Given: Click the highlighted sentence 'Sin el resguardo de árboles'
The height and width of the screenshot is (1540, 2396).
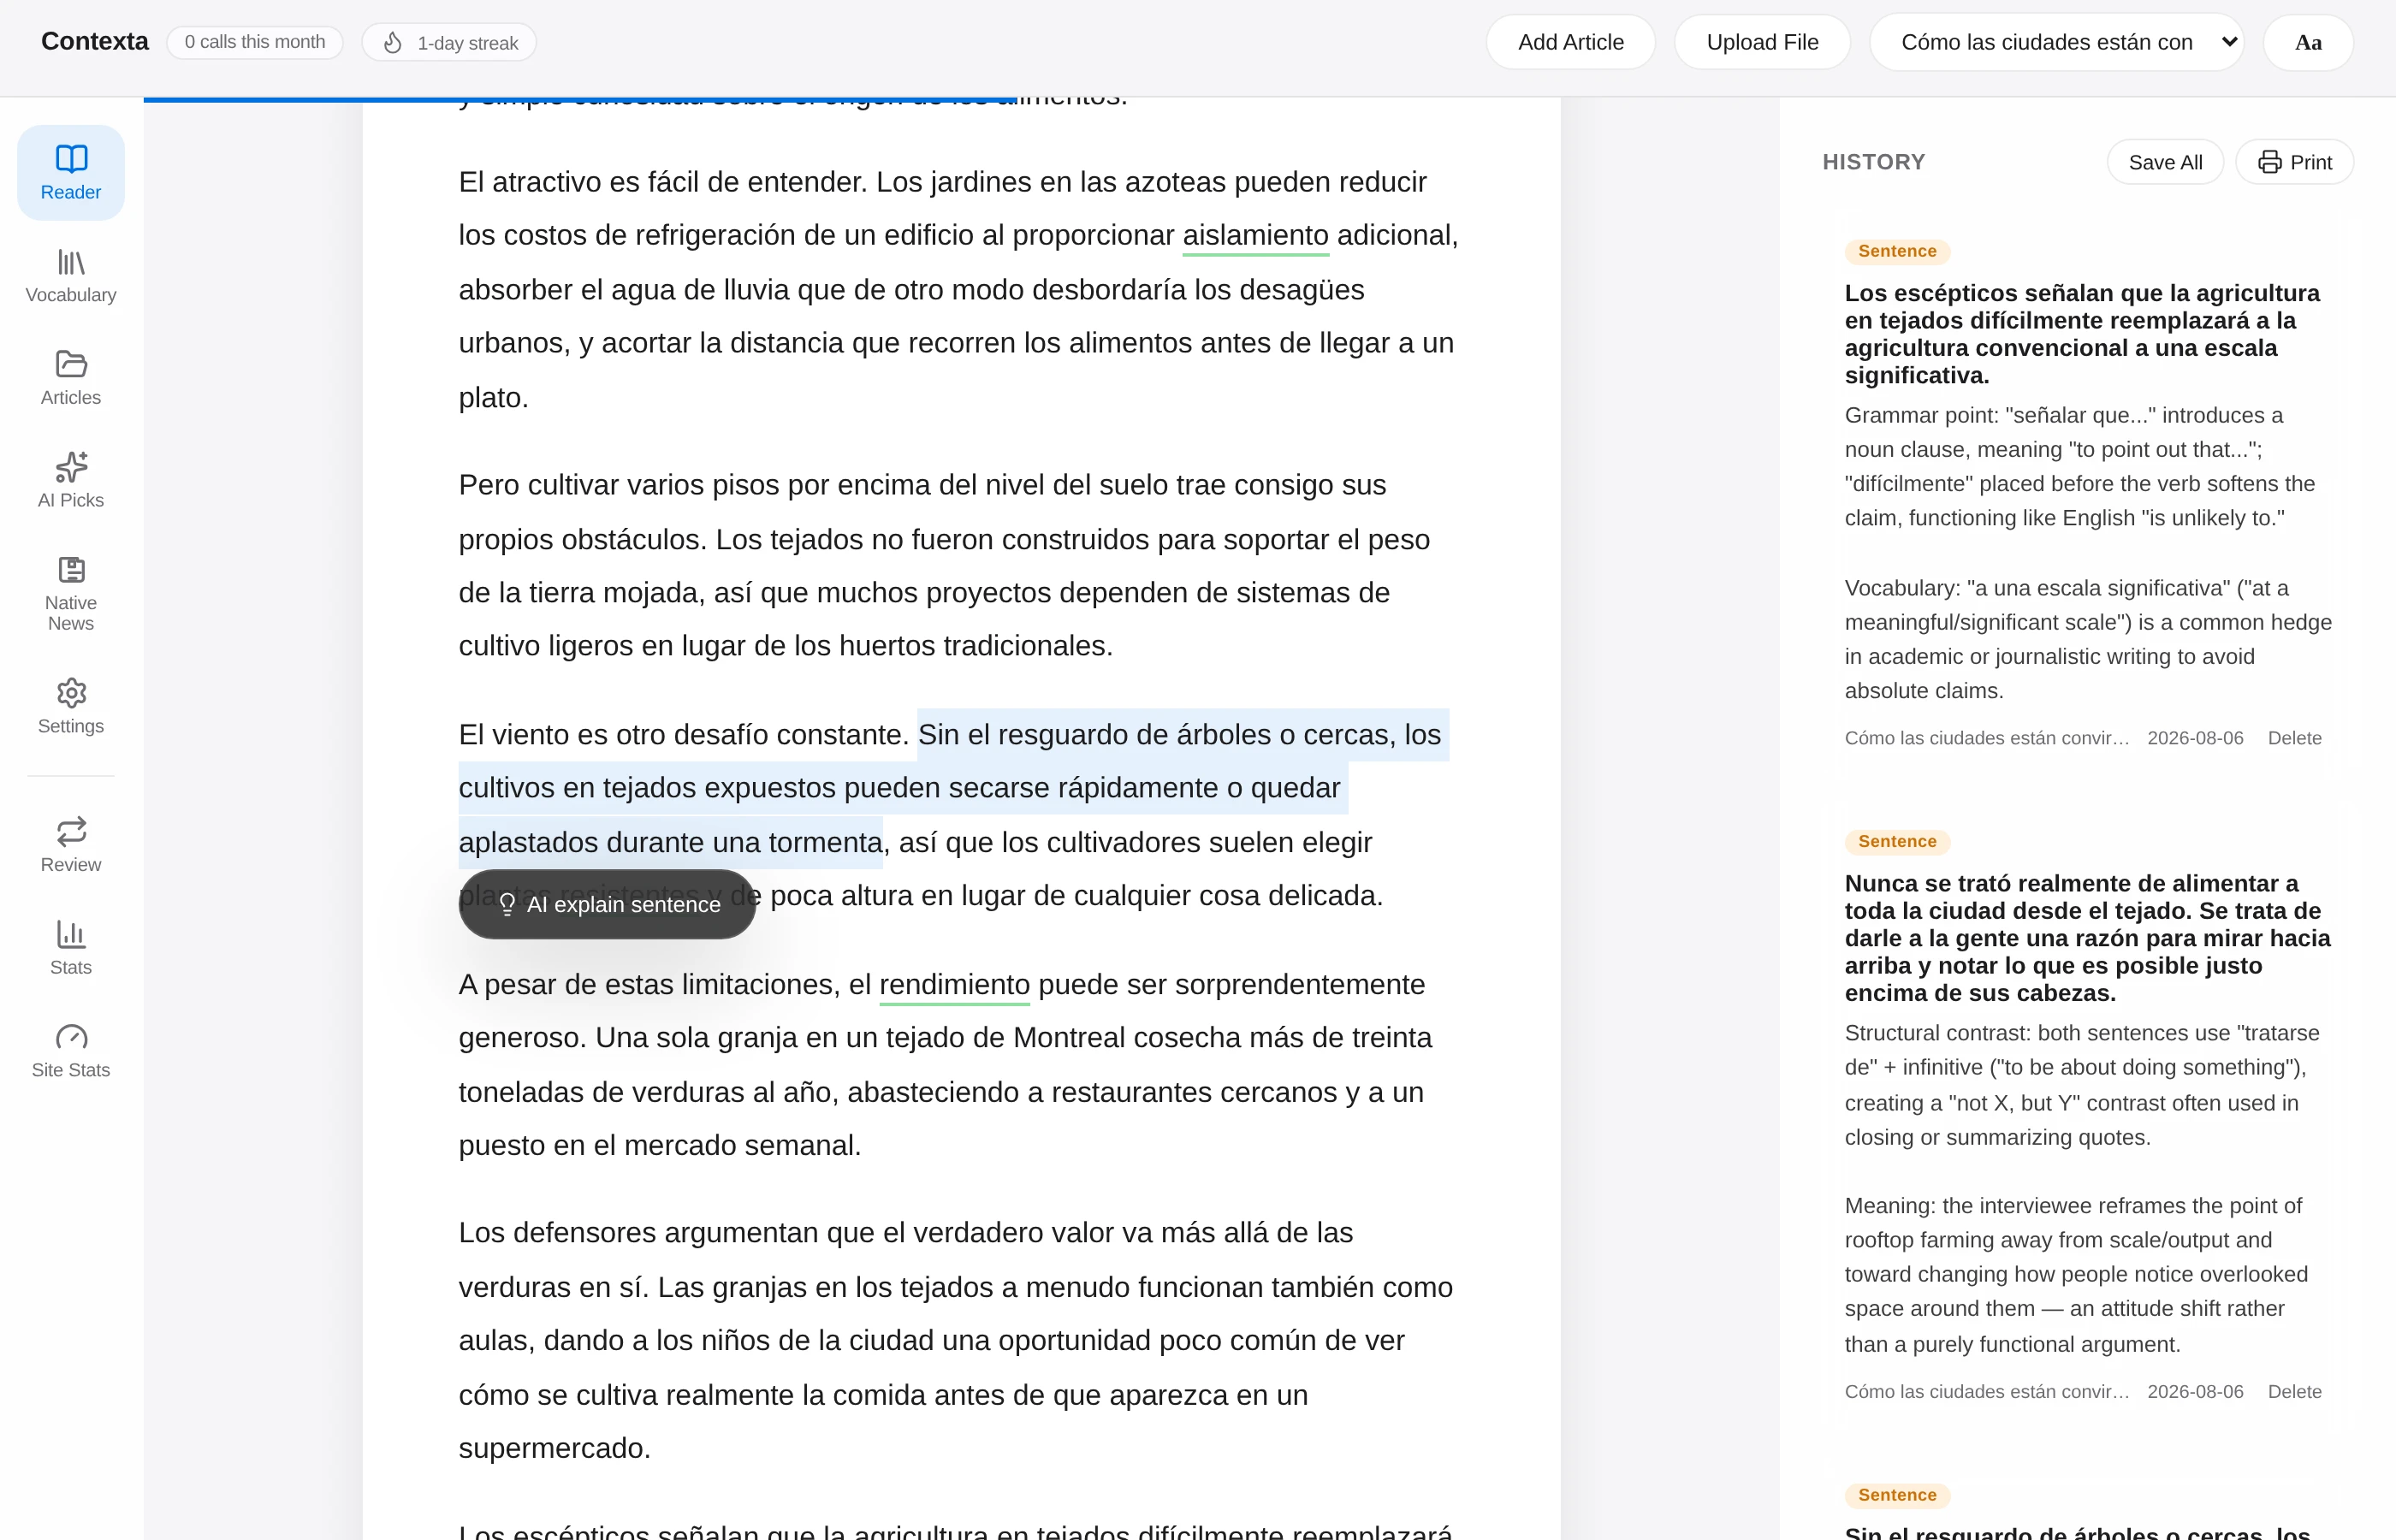Looking at the screenshot, I should 954,788.
